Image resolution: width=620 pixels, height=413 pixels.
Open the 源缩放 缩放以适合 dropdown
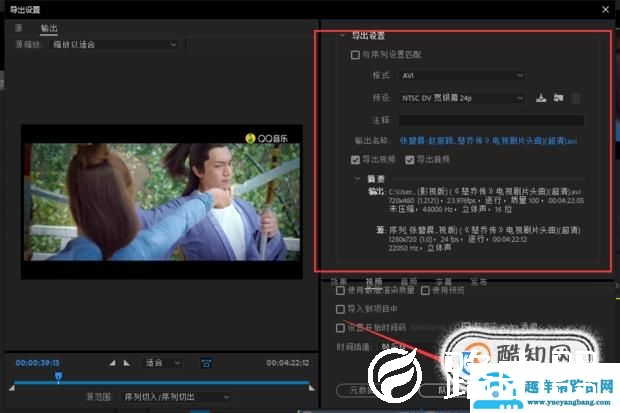pyautogui.click(x=114, y=45)
